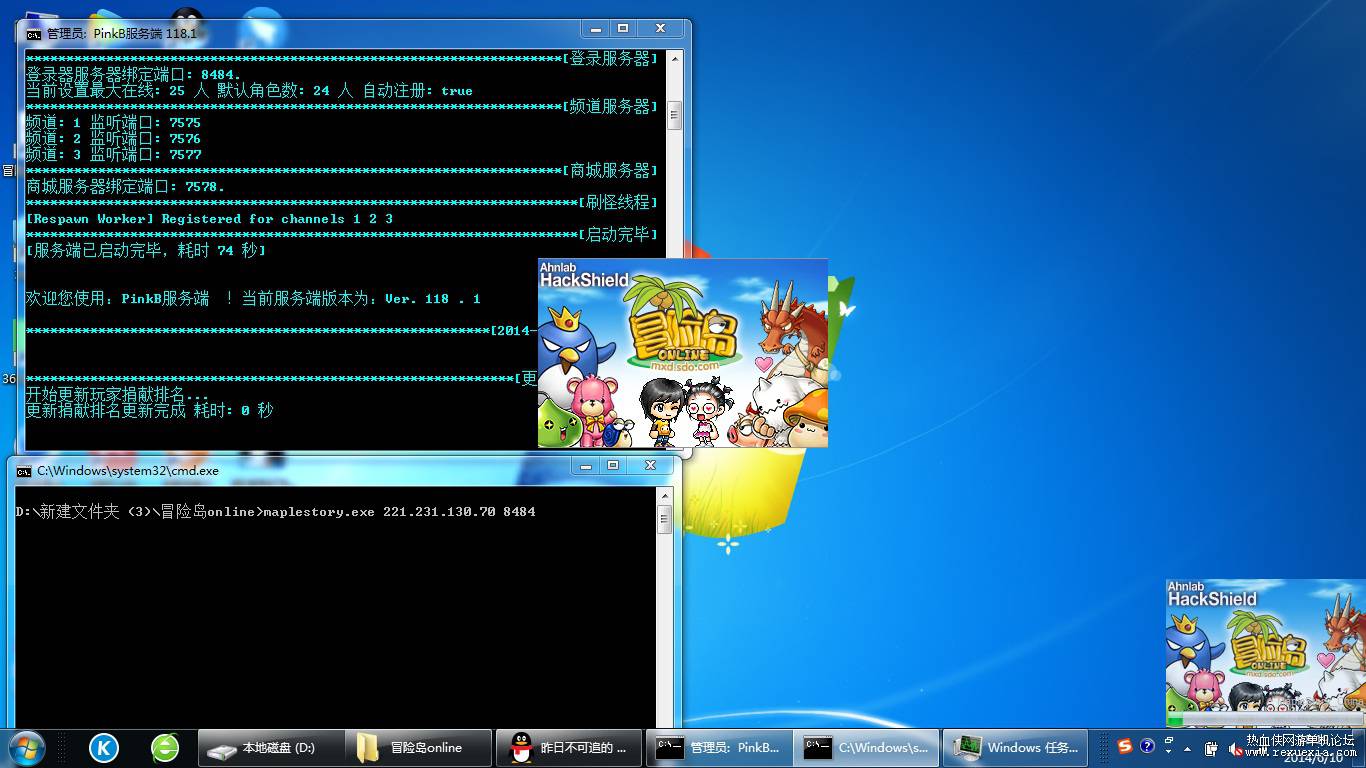Minimize the PinkB服务端 console window
Image resolution: width=1366 pixels, height=768 pixels.
click(x=596, y=29)
